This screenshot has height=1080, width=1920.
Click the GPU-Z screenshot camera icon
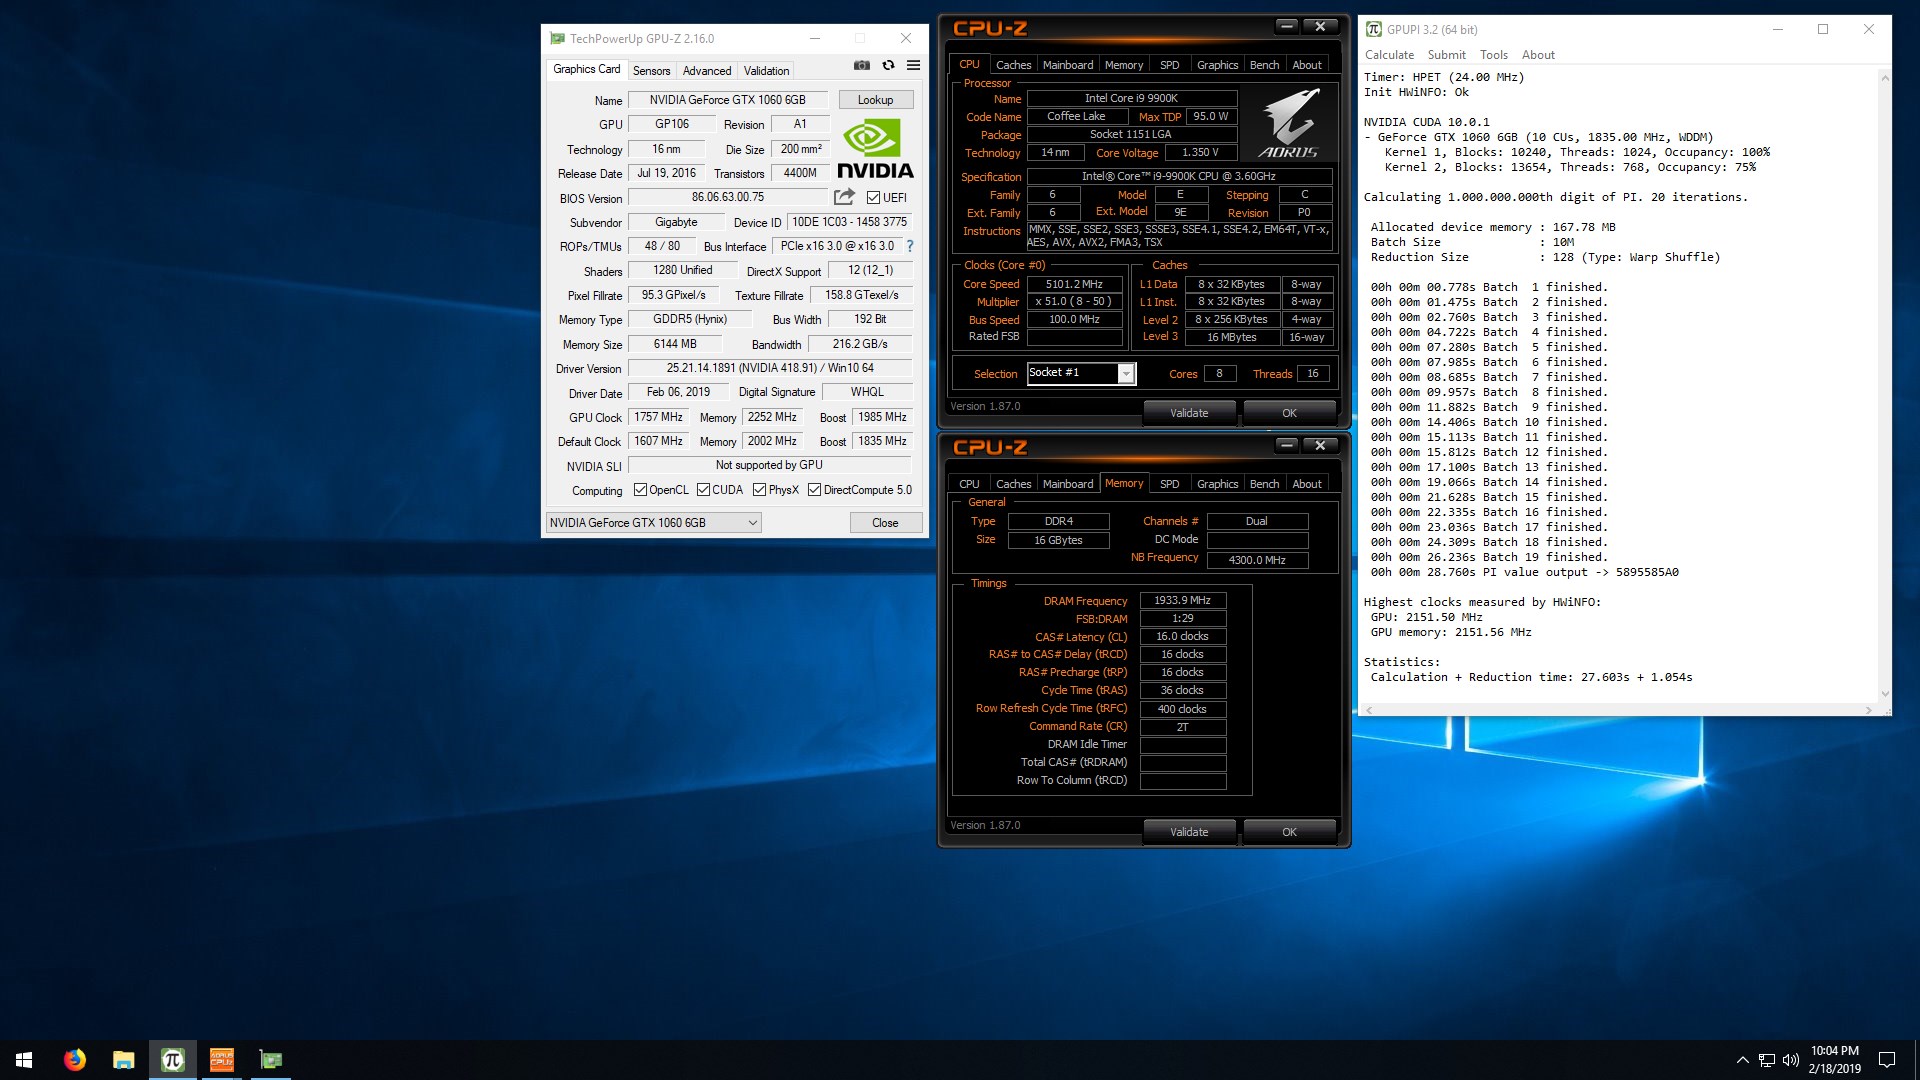click(x=862, y=66)
